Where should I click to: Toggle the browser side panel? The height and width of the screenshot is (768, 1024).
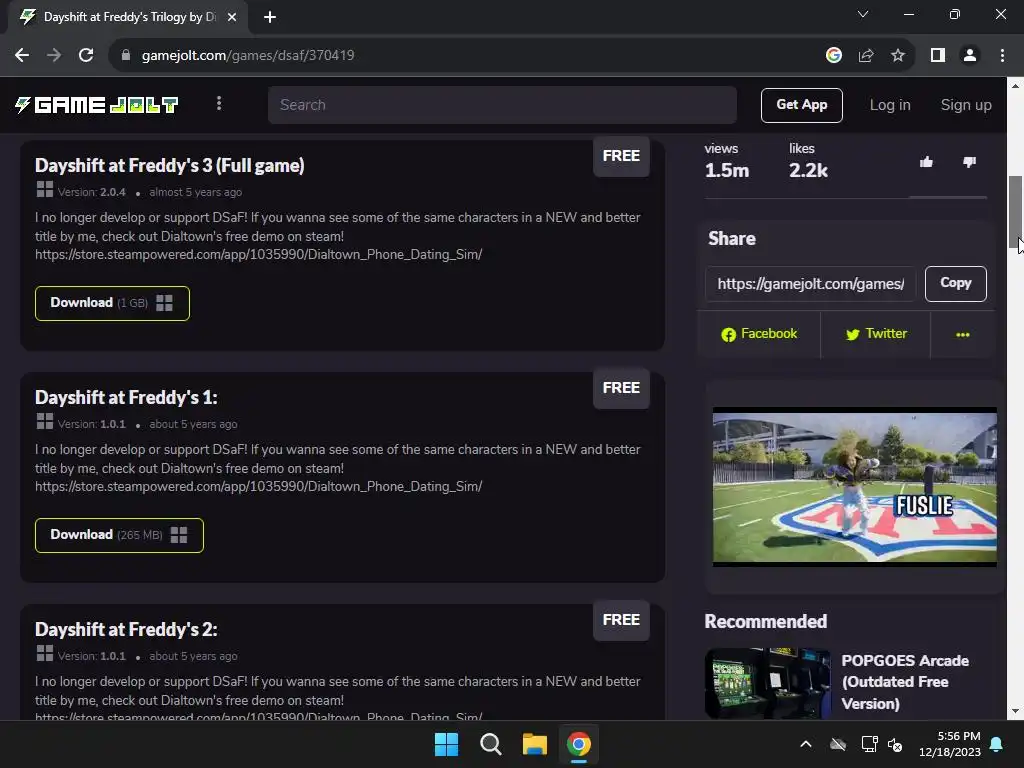coord(938,56)
